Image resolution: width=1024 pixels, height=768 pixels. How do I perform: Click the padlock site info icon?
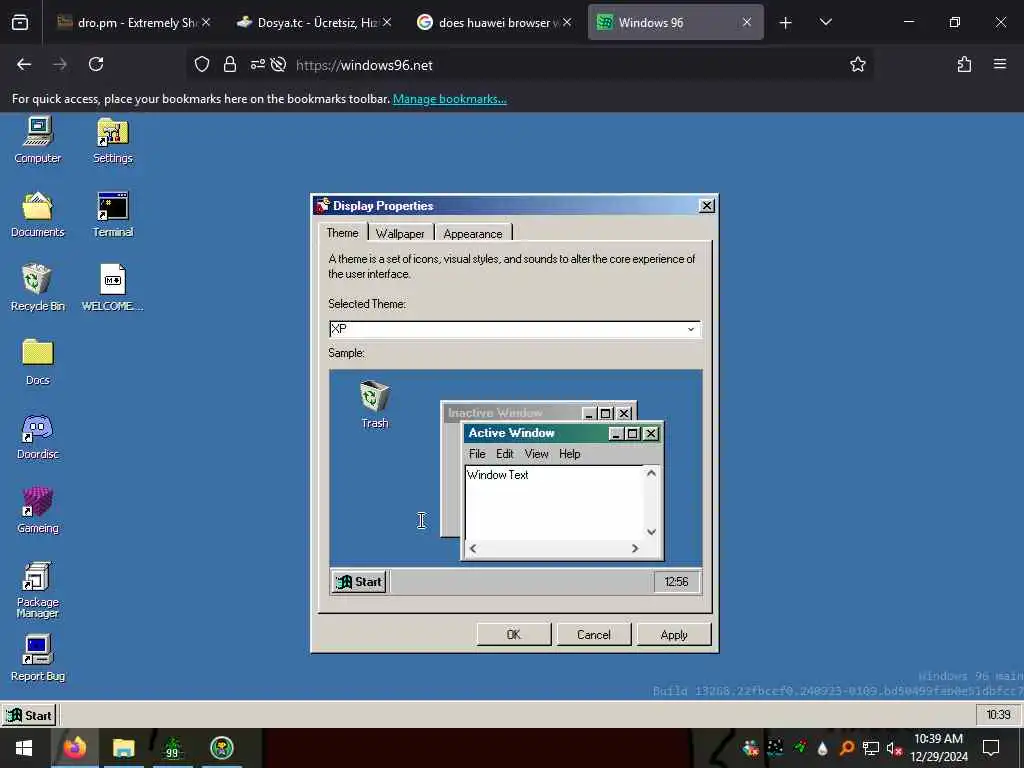click(x=229, y=64)
